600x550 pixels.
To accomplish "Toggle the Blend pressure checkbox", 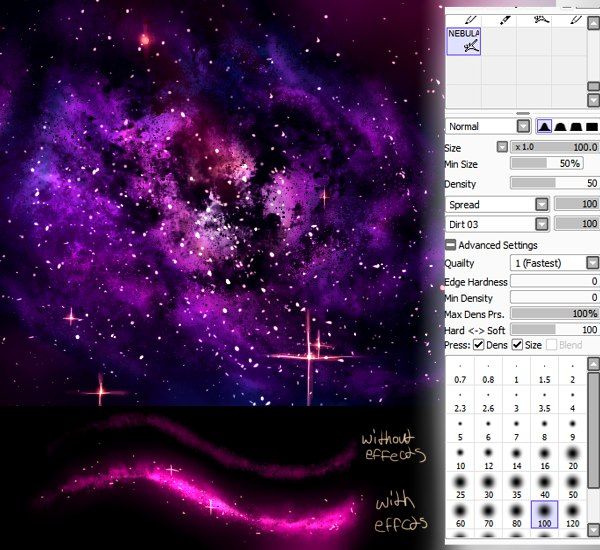I will coord(551,345).
